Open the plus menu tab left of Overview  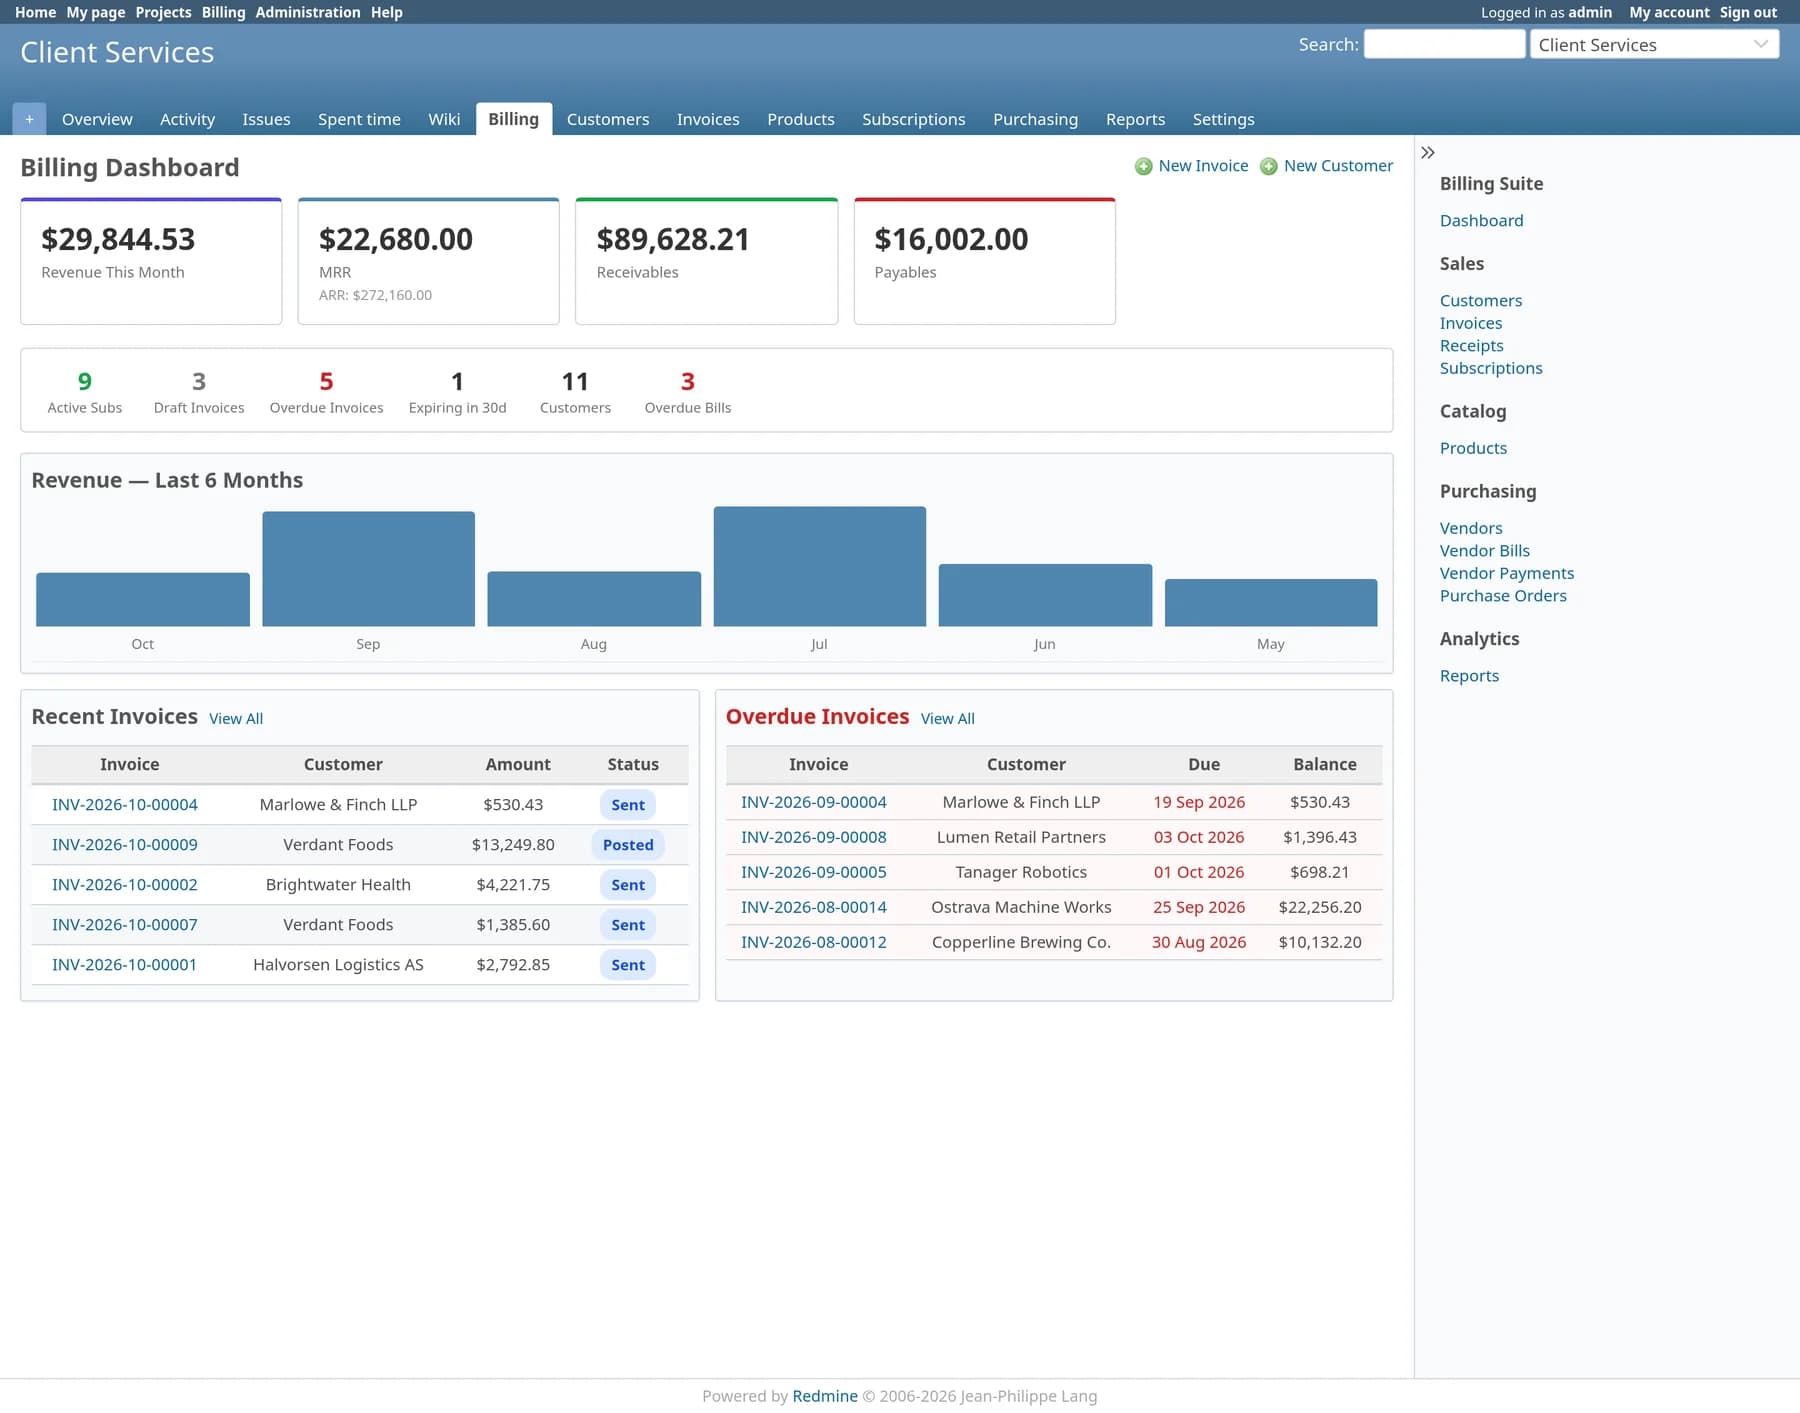[x=29, y=119]
